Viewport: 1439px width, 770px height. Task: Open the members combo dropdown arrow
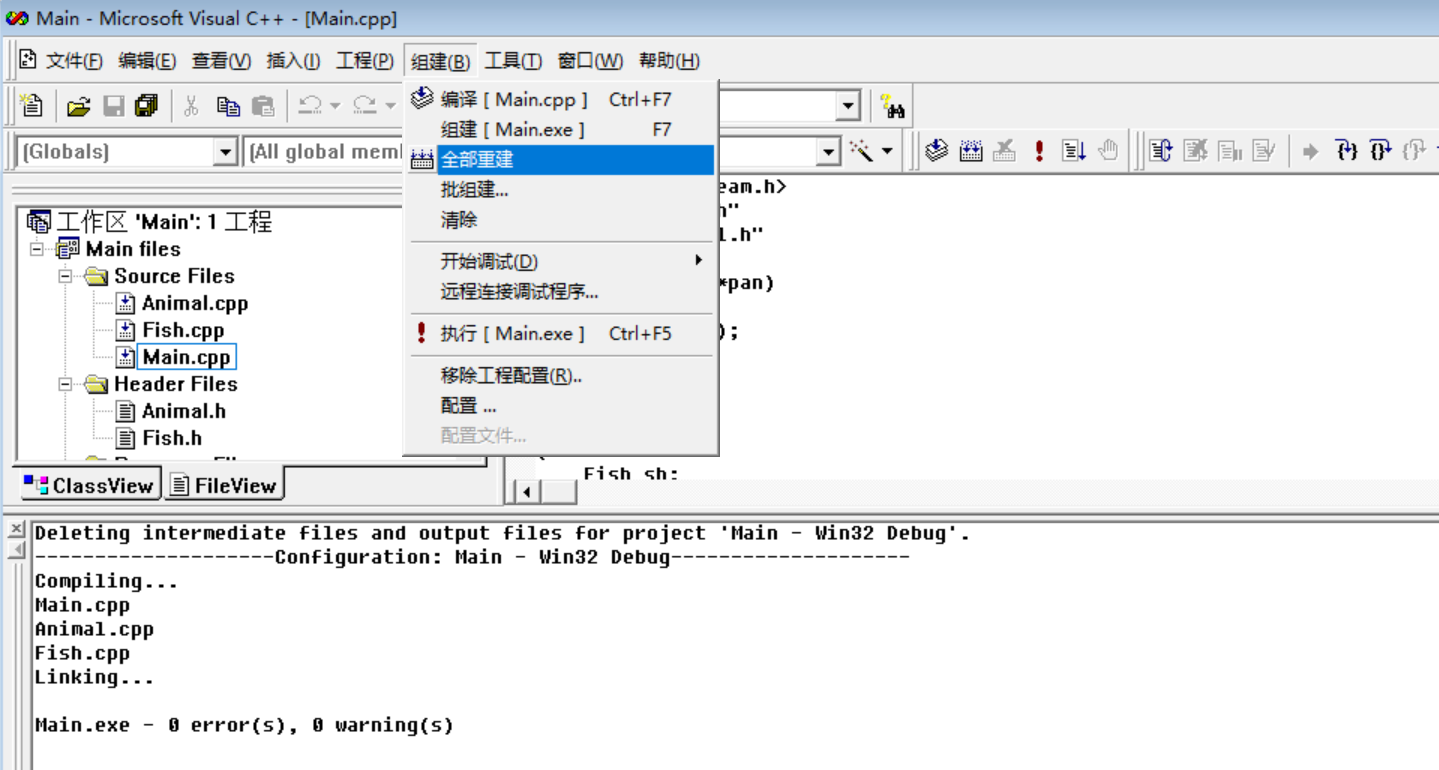coord(828,152)
